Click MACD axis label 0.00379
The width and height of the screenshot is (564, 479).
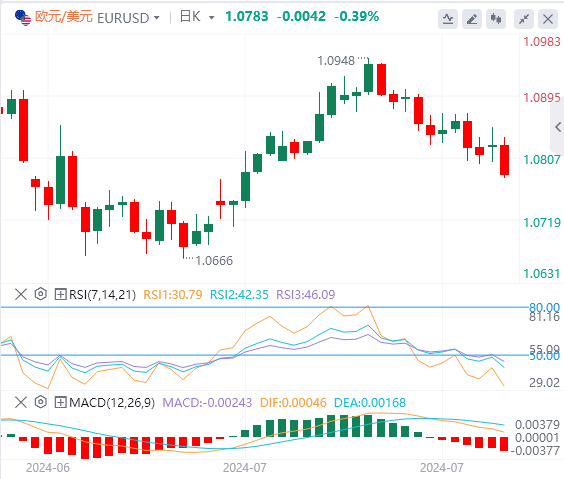point(537,425)
